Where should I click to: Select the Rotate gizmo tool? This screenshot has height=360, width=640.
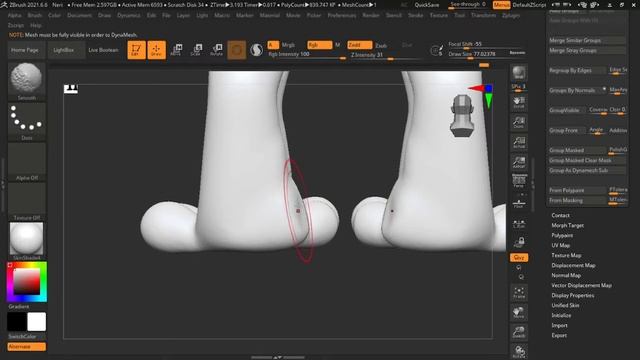click(x=216, y=50)
